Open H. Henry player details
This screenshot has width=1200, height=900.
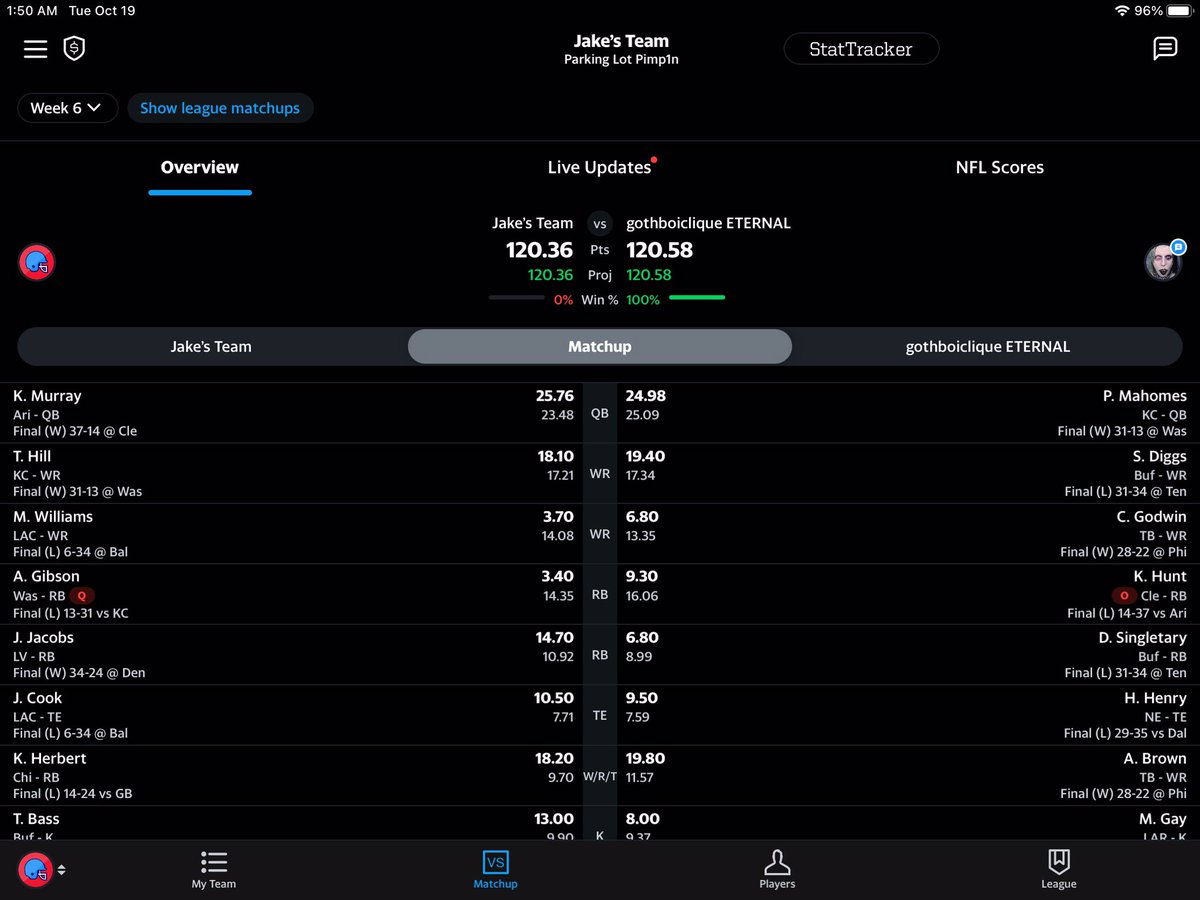coord(1156,698)
